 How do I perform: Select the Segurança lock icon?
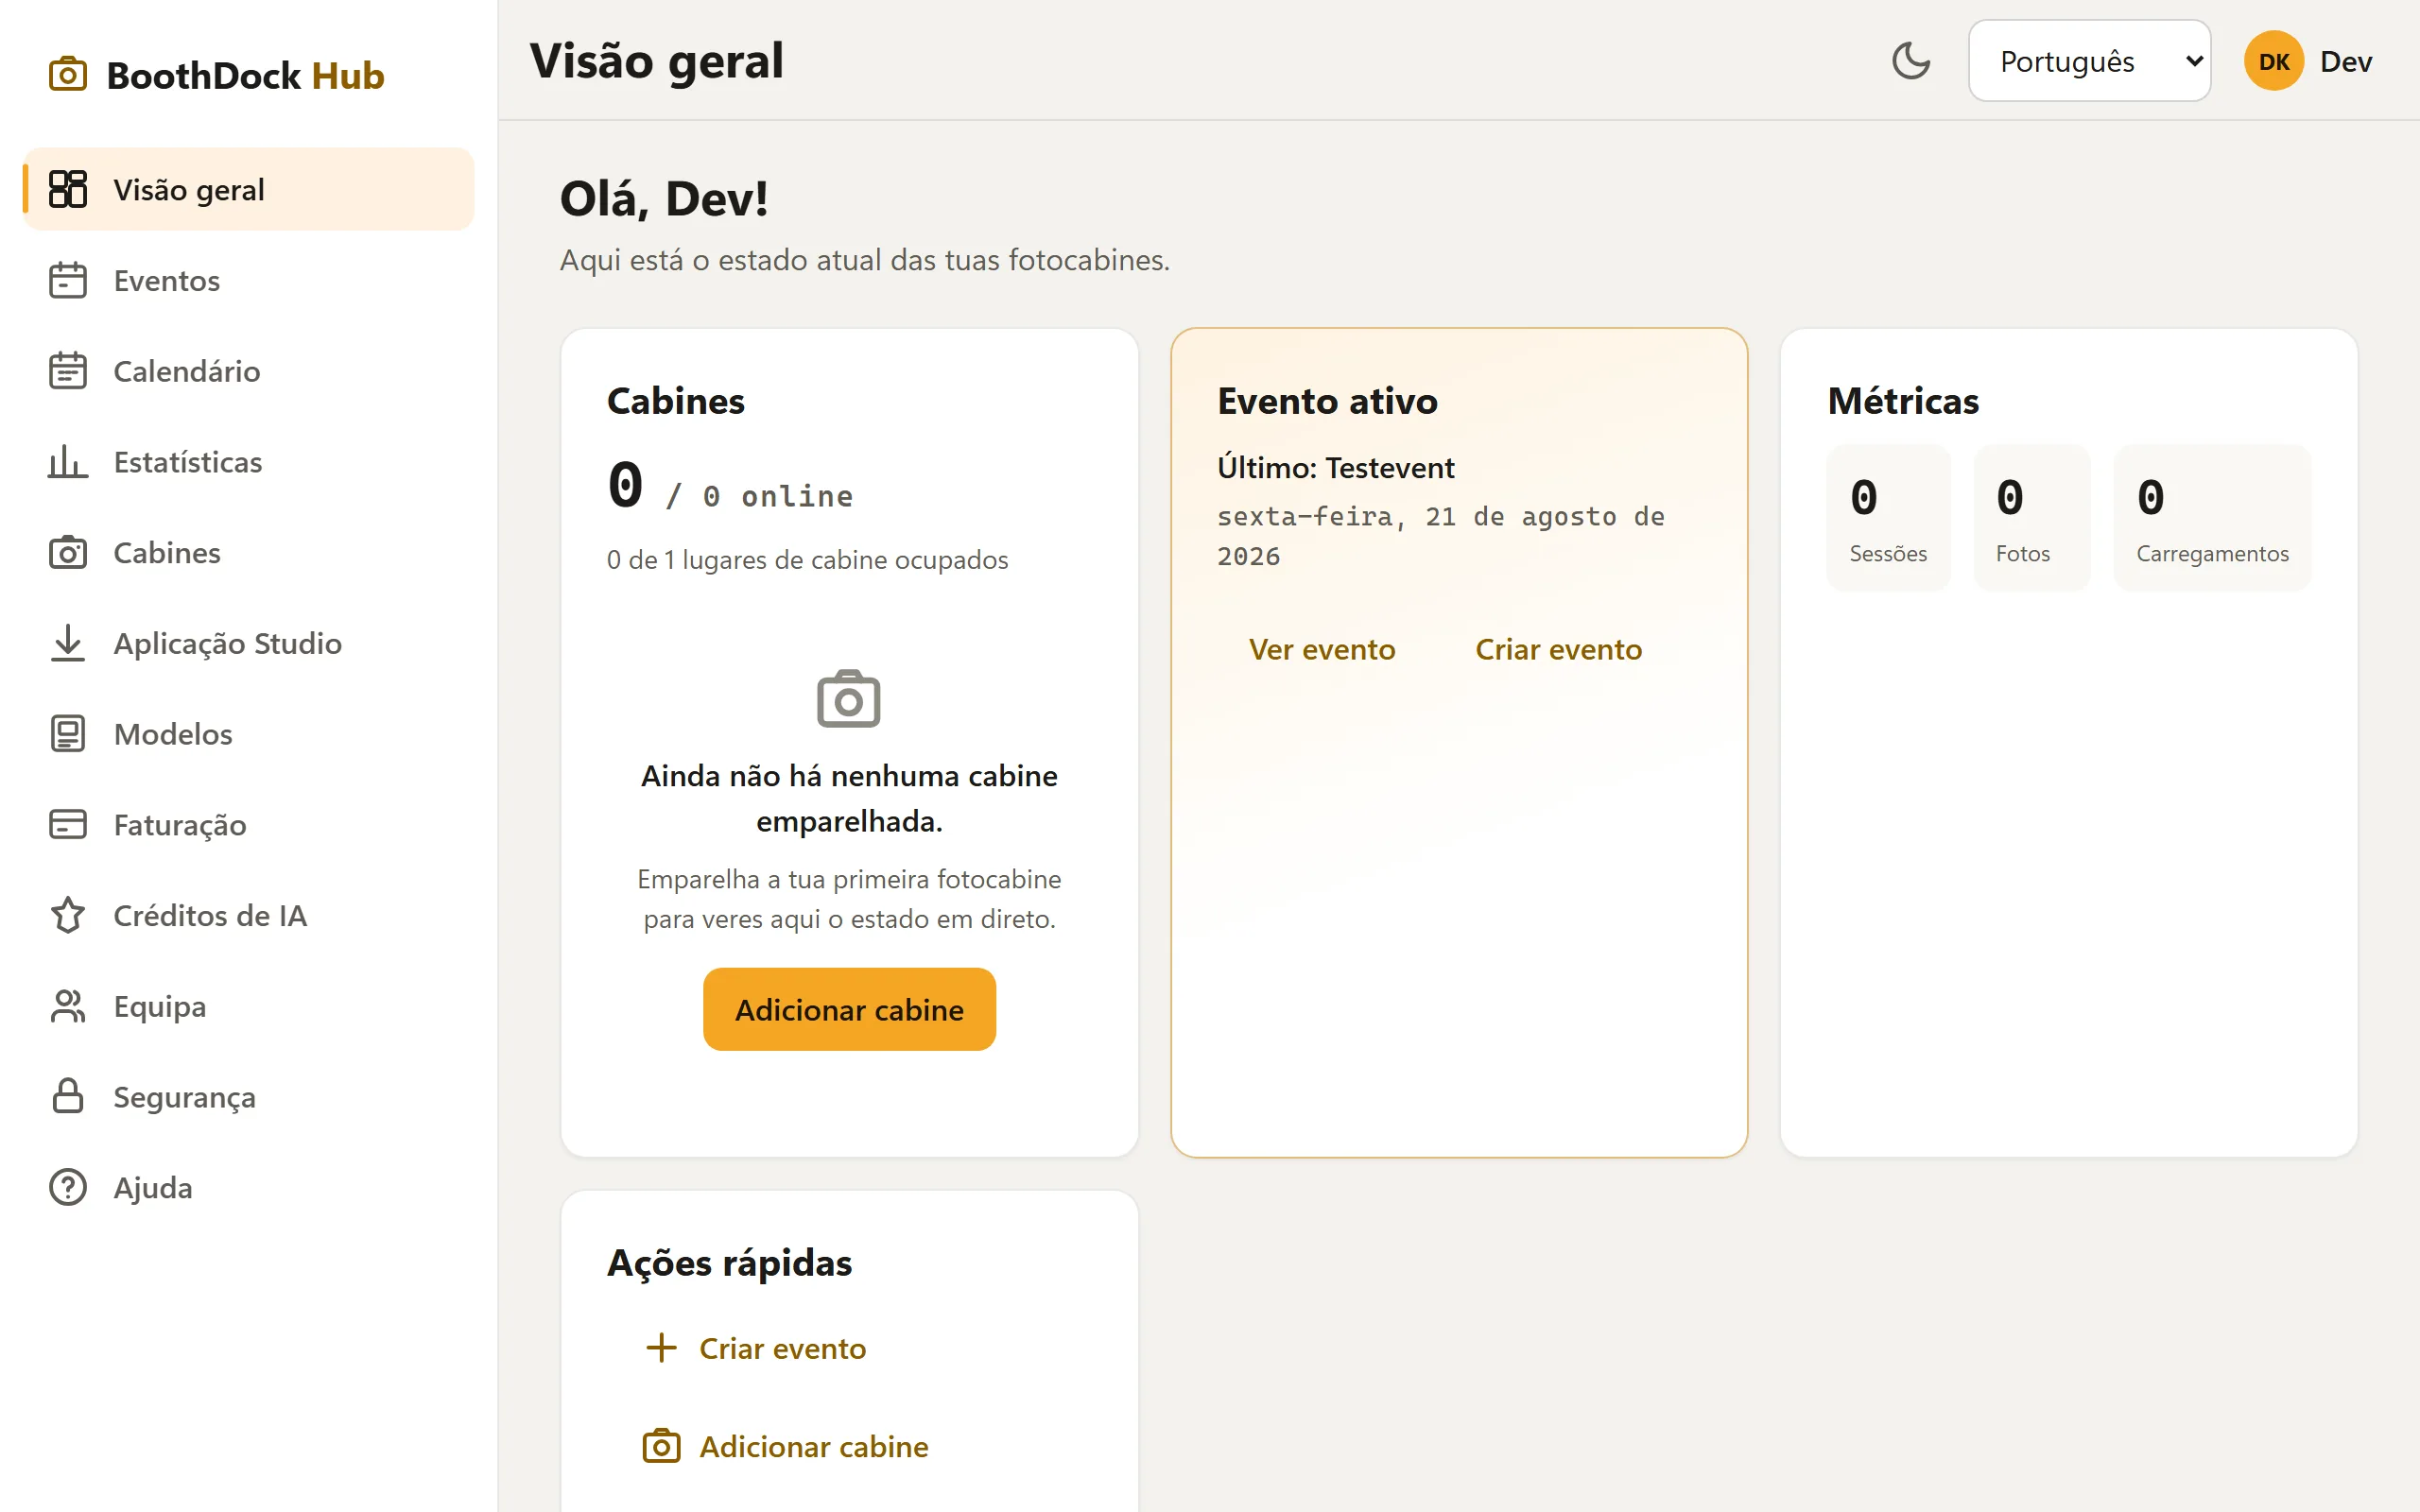tap(68, 1096)
